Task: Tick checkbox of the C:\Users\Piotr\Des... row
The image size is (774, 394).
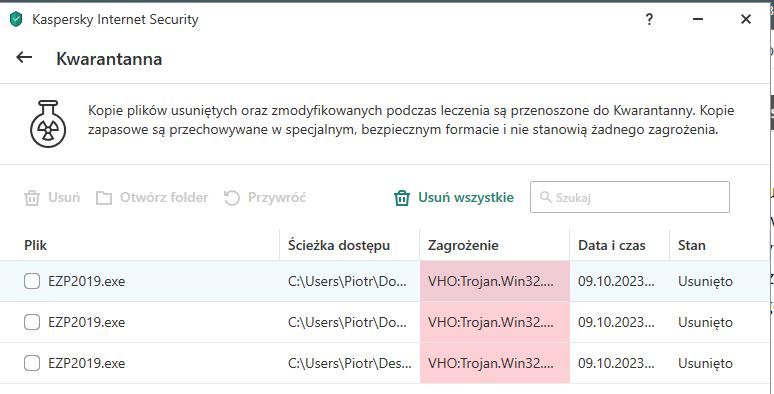Action: [x=32, y=363]
